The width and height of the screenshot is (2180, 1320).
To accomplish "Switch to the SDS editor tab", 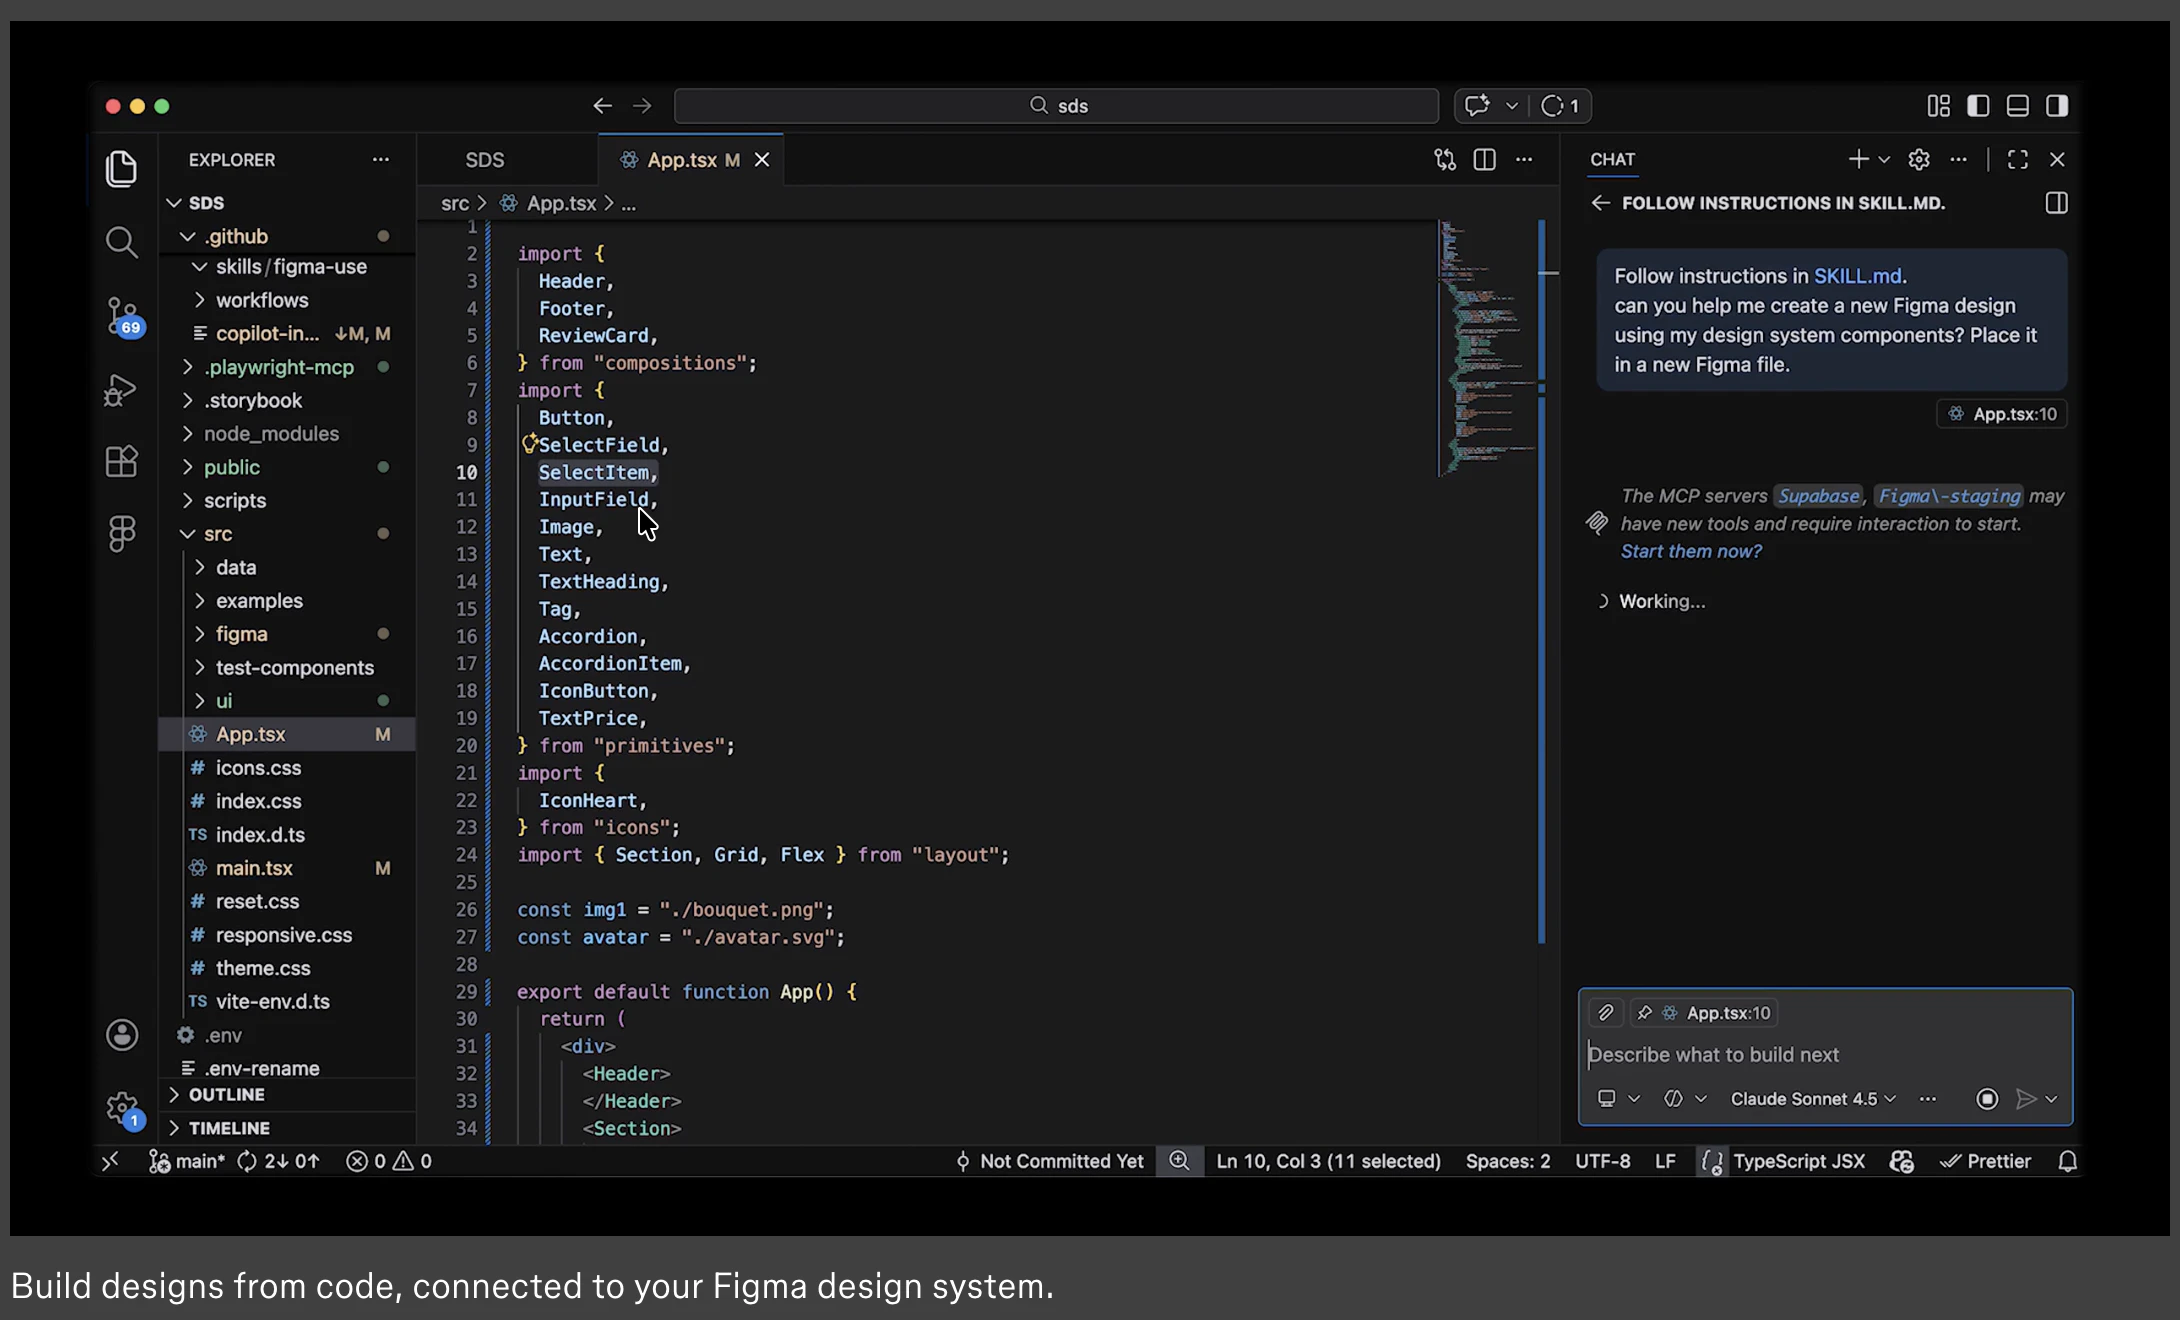I will point(485,160).
